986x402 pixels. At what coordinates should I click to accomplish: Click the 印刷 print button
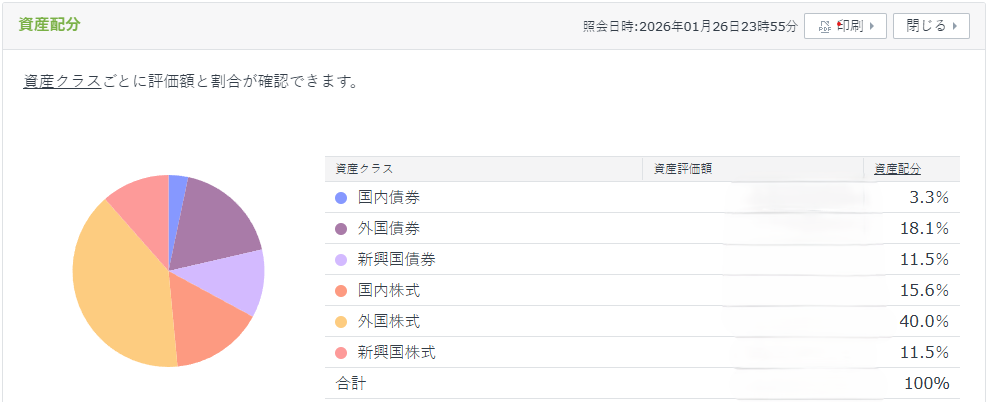click(x=845, y=27)
